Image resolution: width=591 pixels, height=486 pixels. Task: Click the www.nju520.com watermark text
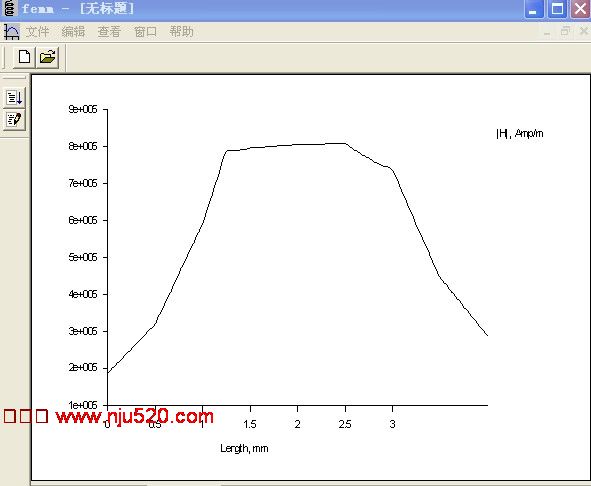coord(135,416)
